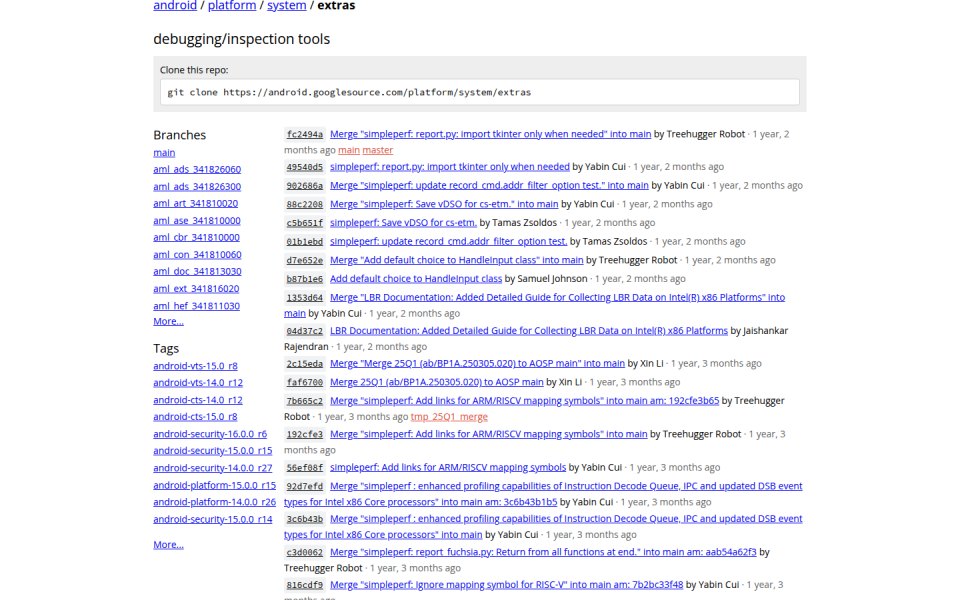Open branch aml_ext_341816020
The width and height of the screenshot is (960, 600).
coord(197,288)
